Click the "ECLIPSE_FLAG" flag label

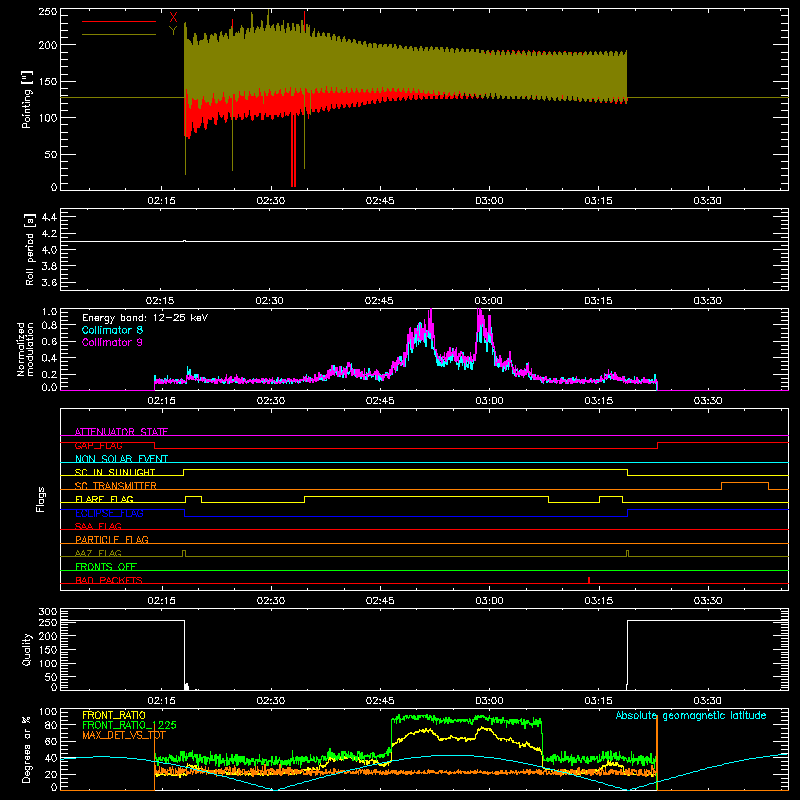pos(109,513)
